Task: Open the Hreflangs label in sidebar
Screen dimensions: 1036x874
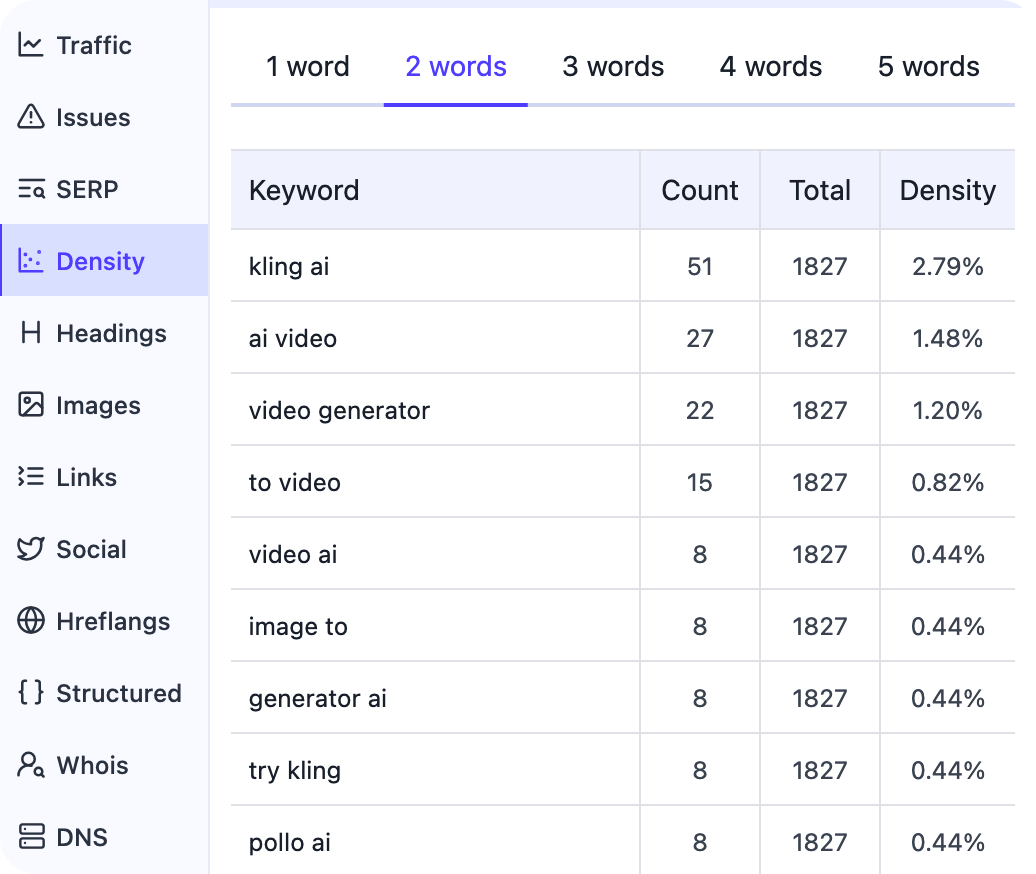Action: [x=113, y=622]
